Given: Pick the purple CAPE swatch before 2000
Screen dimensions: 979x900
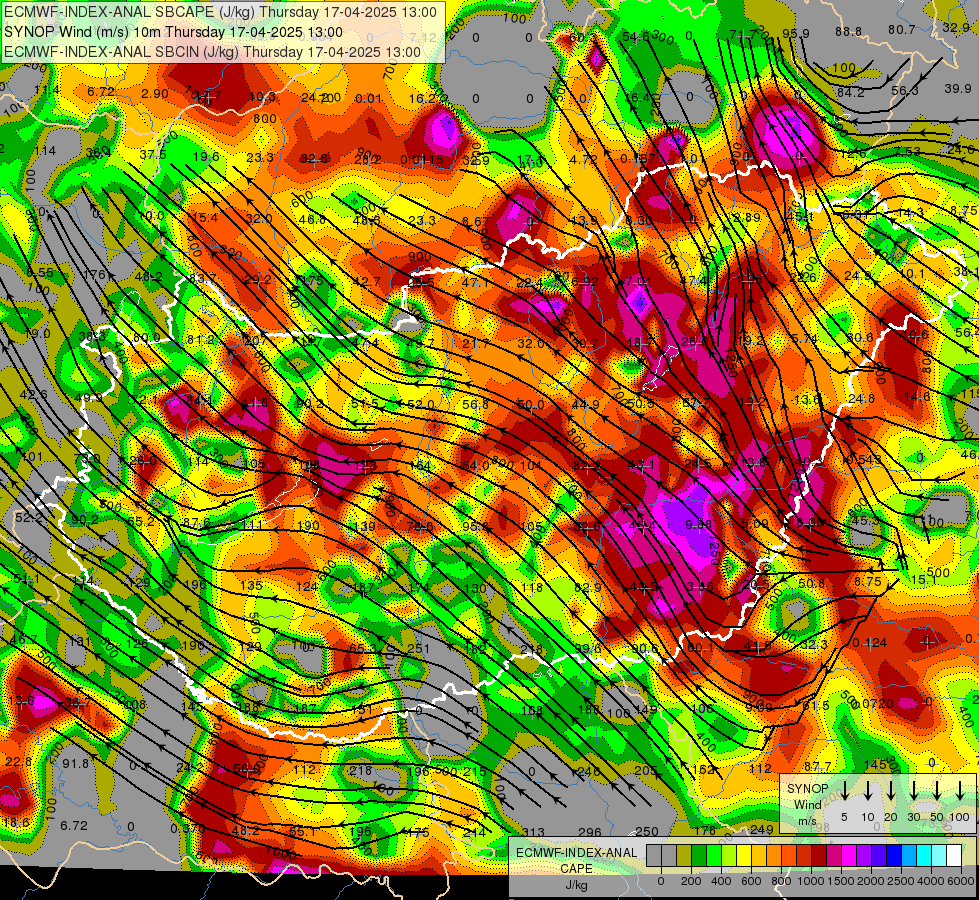Looking at the screenshot, I should coord(863,855).
